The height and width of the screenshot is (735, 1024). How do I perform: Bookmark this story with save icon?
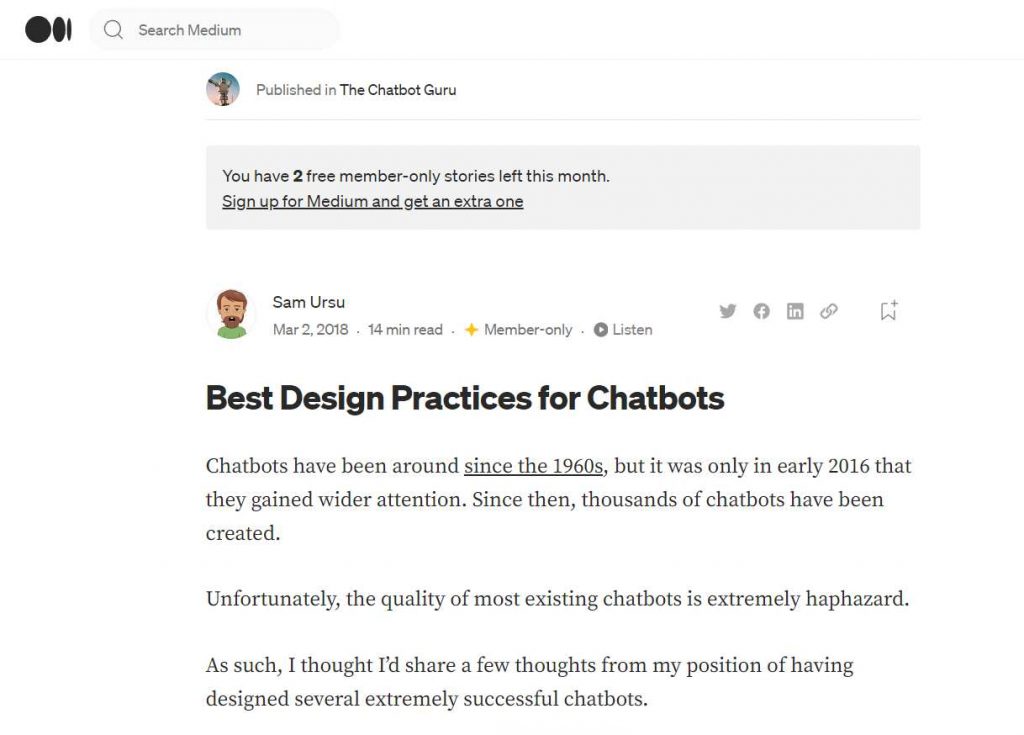tap(889, 310)
